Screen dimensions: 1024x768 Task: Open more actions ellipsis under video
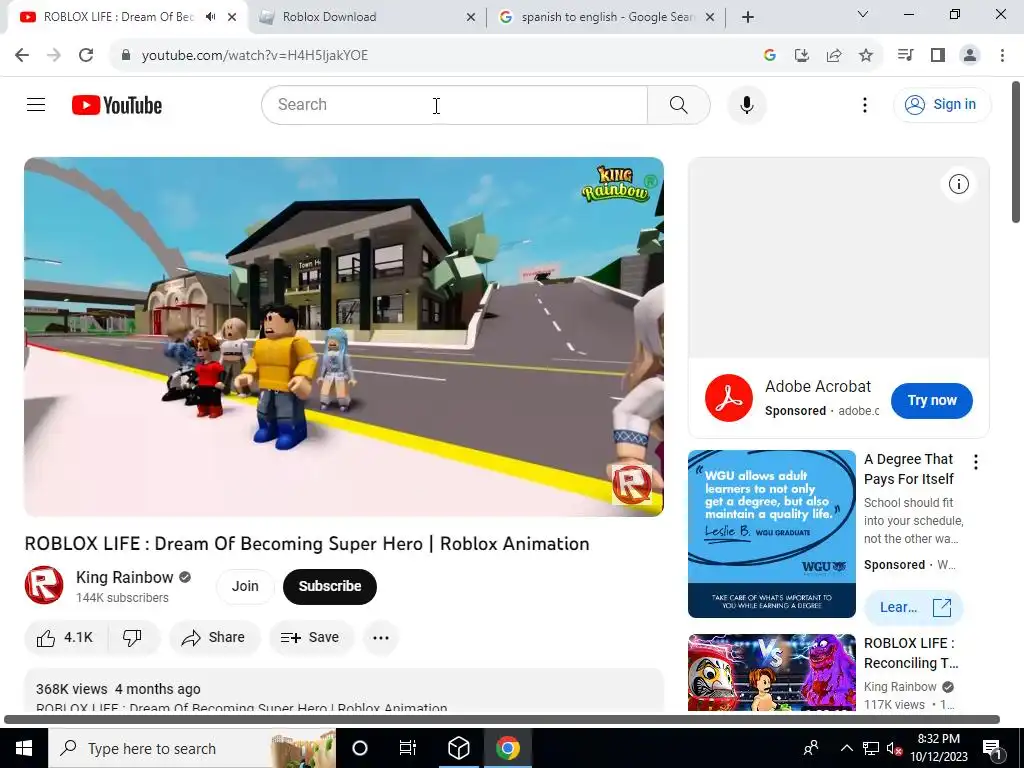tap(381, 637)
